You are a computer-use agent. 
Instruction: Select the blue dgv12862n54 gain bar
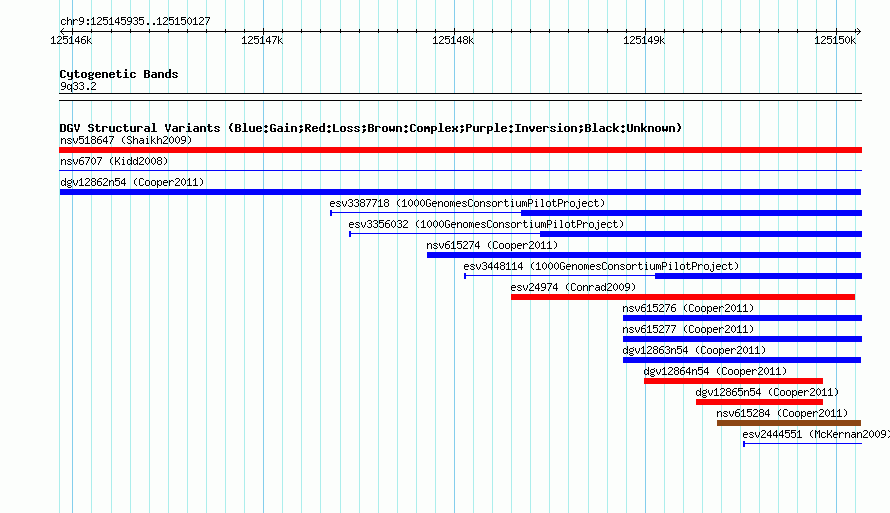pyautogui.click(x=460, y=192)
